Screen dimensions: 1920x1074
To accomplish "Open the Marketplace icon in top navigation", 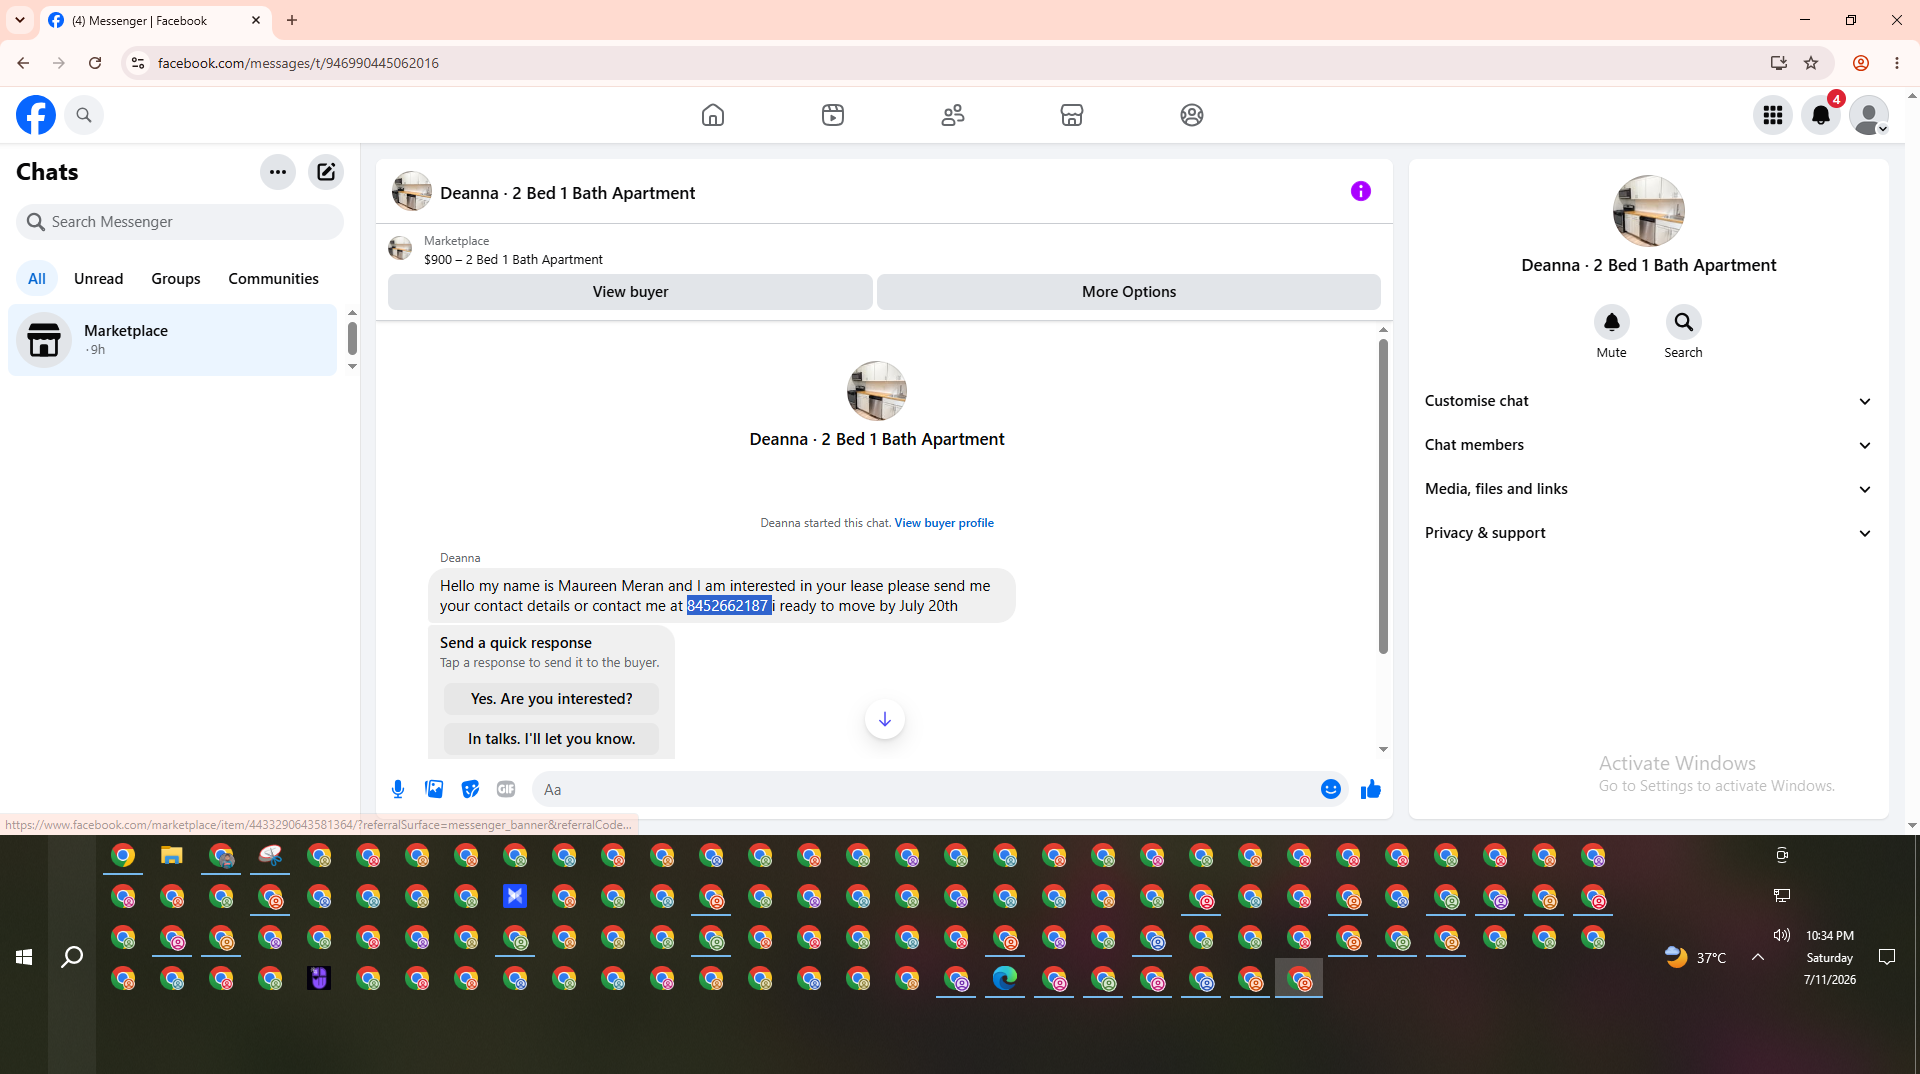I will [1072, 115].
